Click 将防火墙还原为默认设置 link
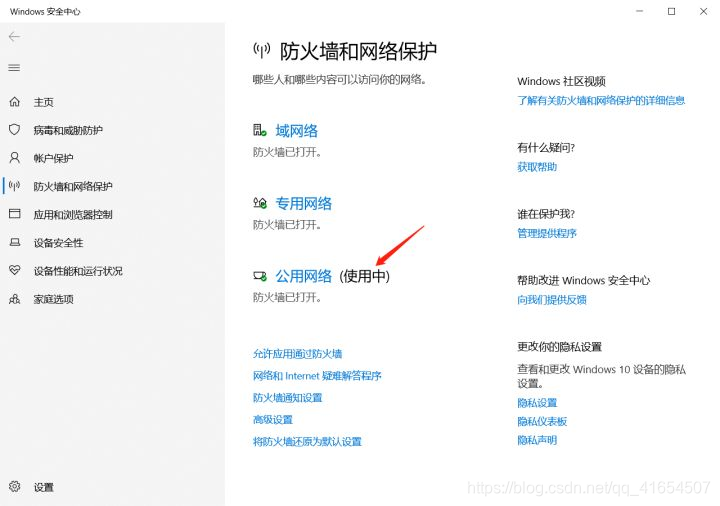The height and width of the screenshot is (506, 720). (x=307, y=442)
